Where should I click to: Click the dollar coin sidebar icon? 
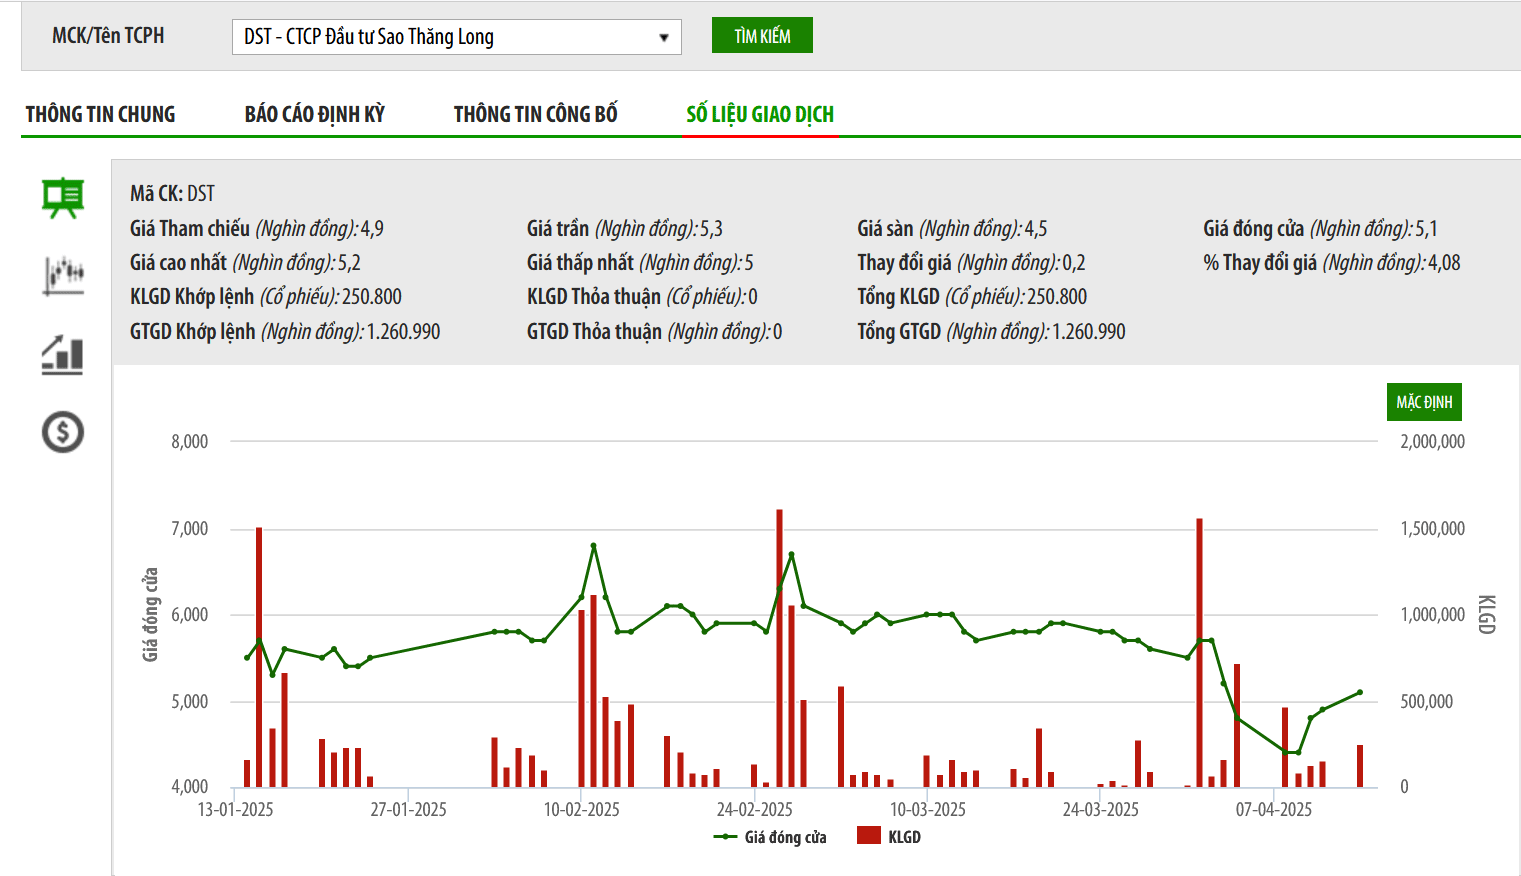pos(63,432)
